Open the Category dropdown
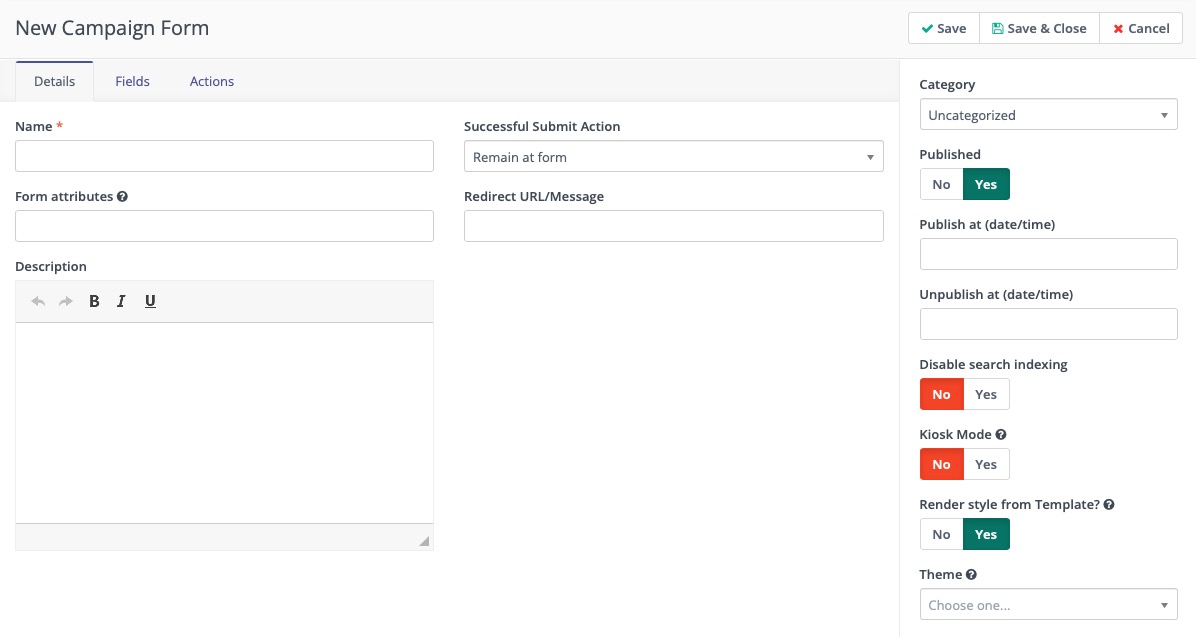Viewport: 1196px width, 637px height. tap(1048, 115)
